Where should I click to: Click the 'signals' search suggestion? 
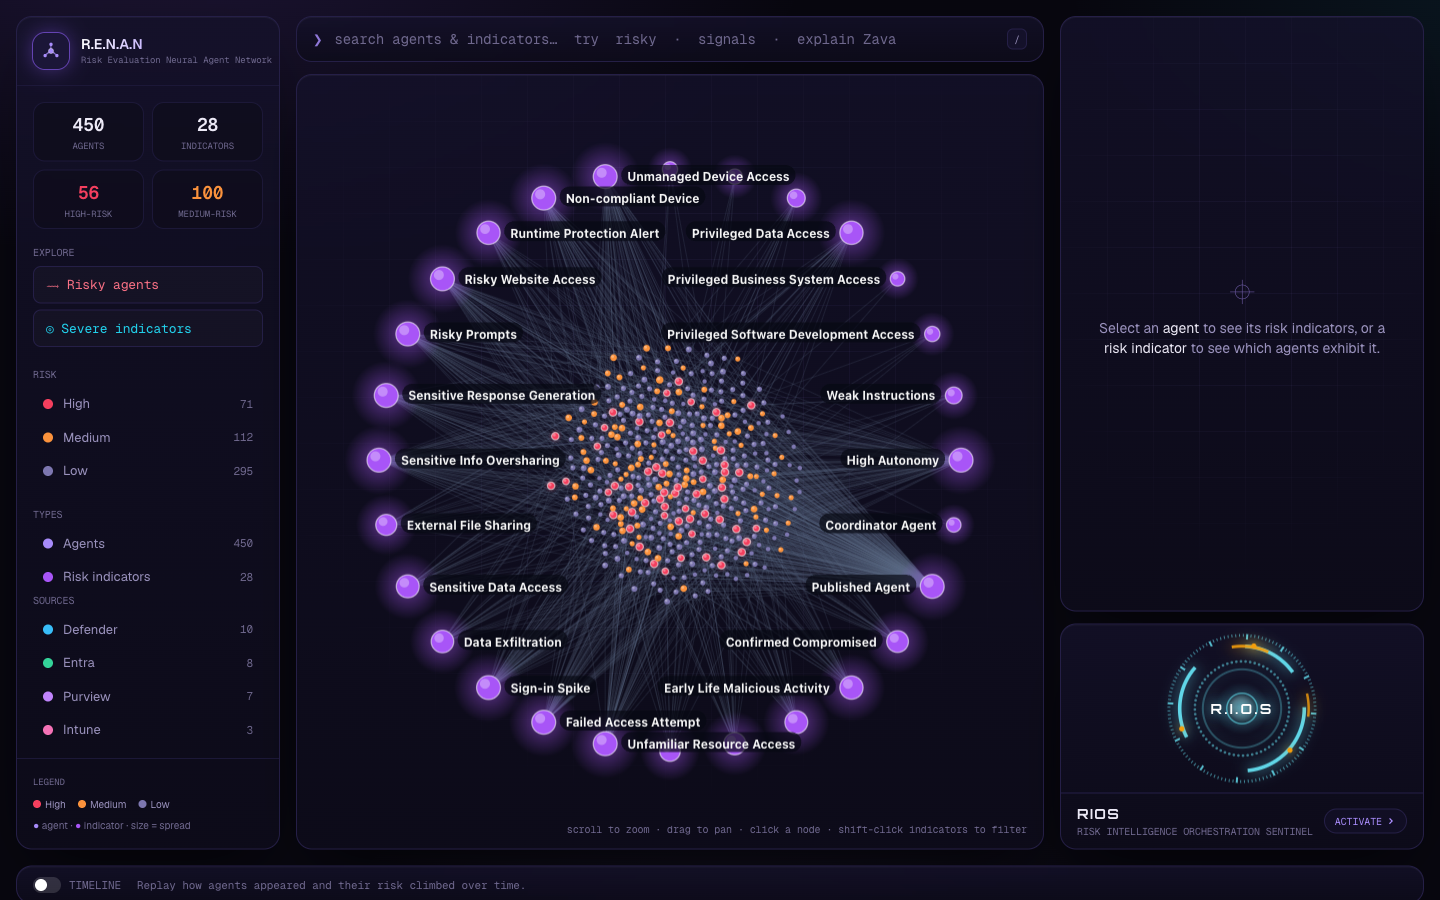(727, 40)
